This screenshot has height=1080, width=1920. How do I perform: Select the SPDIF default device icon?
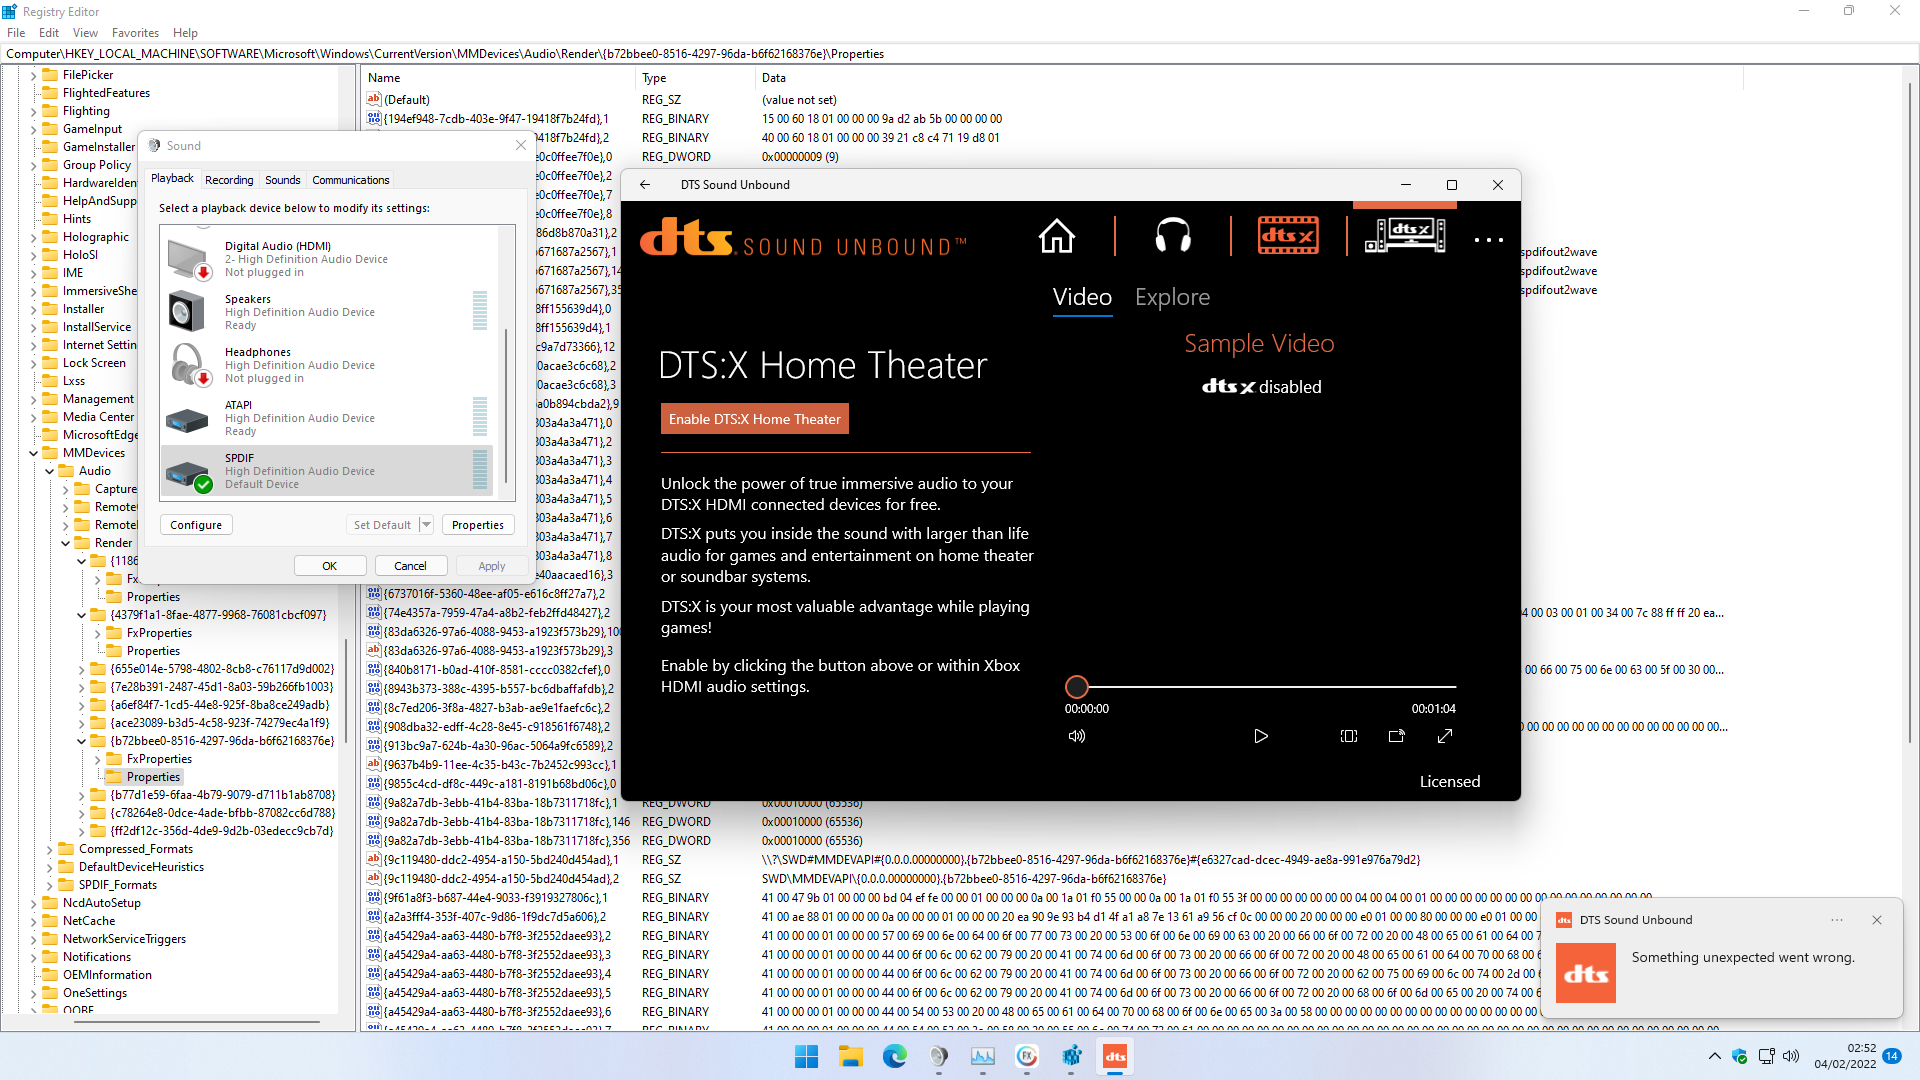188,476
